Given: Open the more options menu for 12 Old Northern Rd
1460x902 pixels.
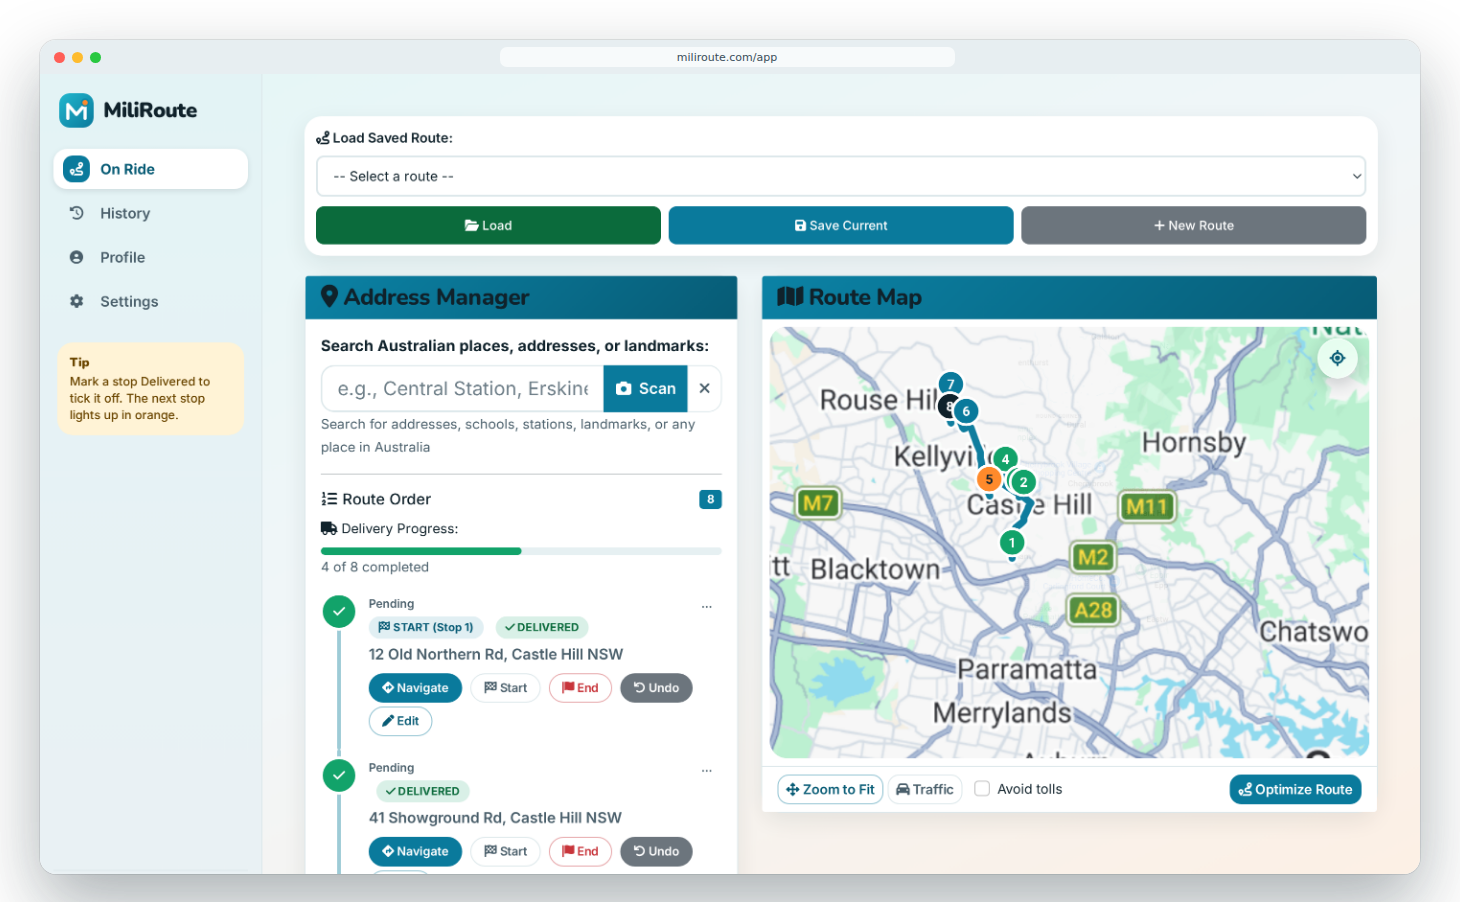Looking at the screenshot, I should pos(707,607).
